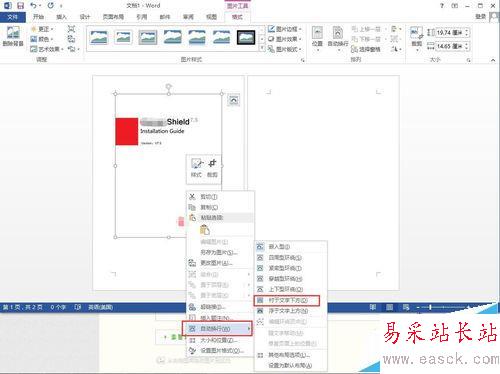Open the ribbon Wrap Text (自动换行) dropdown
The image size is (500, 374).
pyautogui.click(x=338, y=38)
